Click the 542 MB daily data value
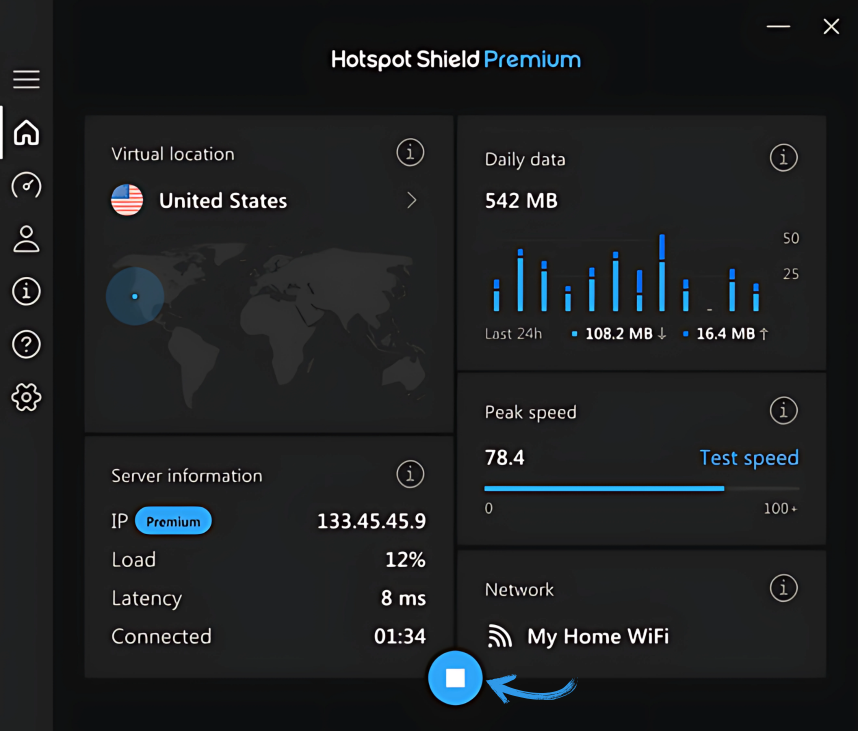 click(x=521, y=201)
